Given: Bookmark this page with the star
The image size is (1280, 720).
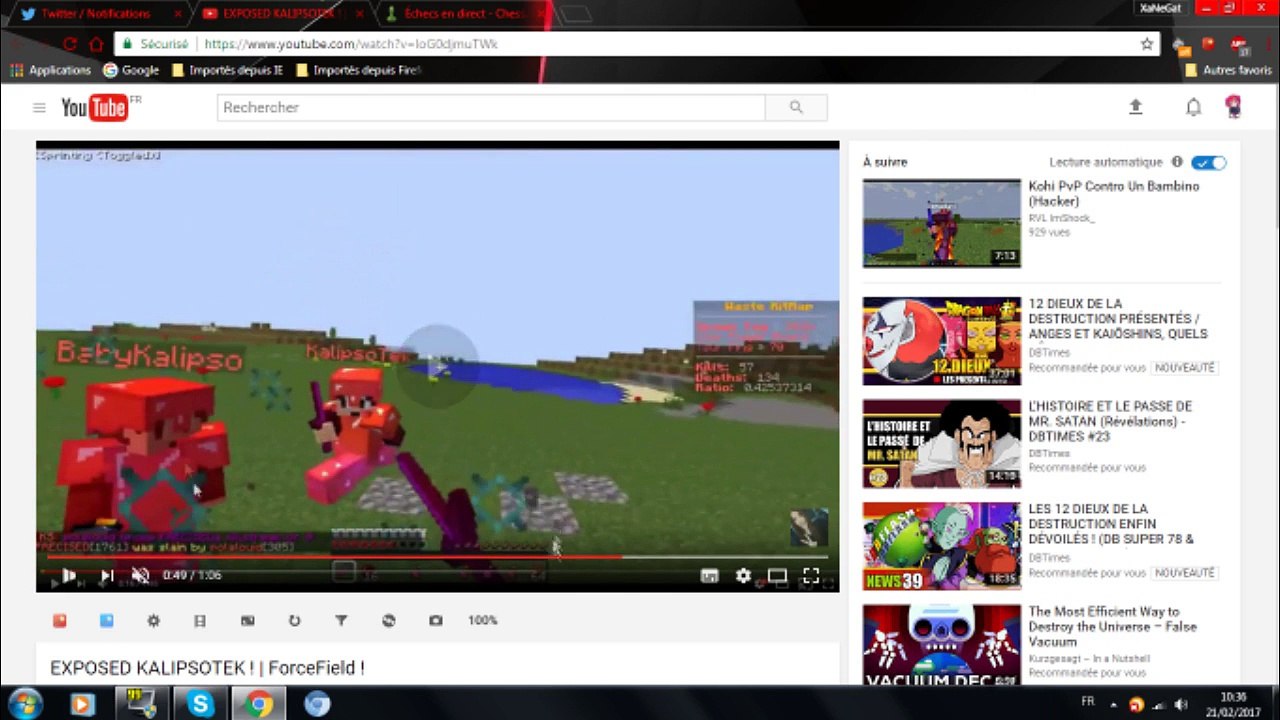Looking at the screenshot, I should (1147, 44).
